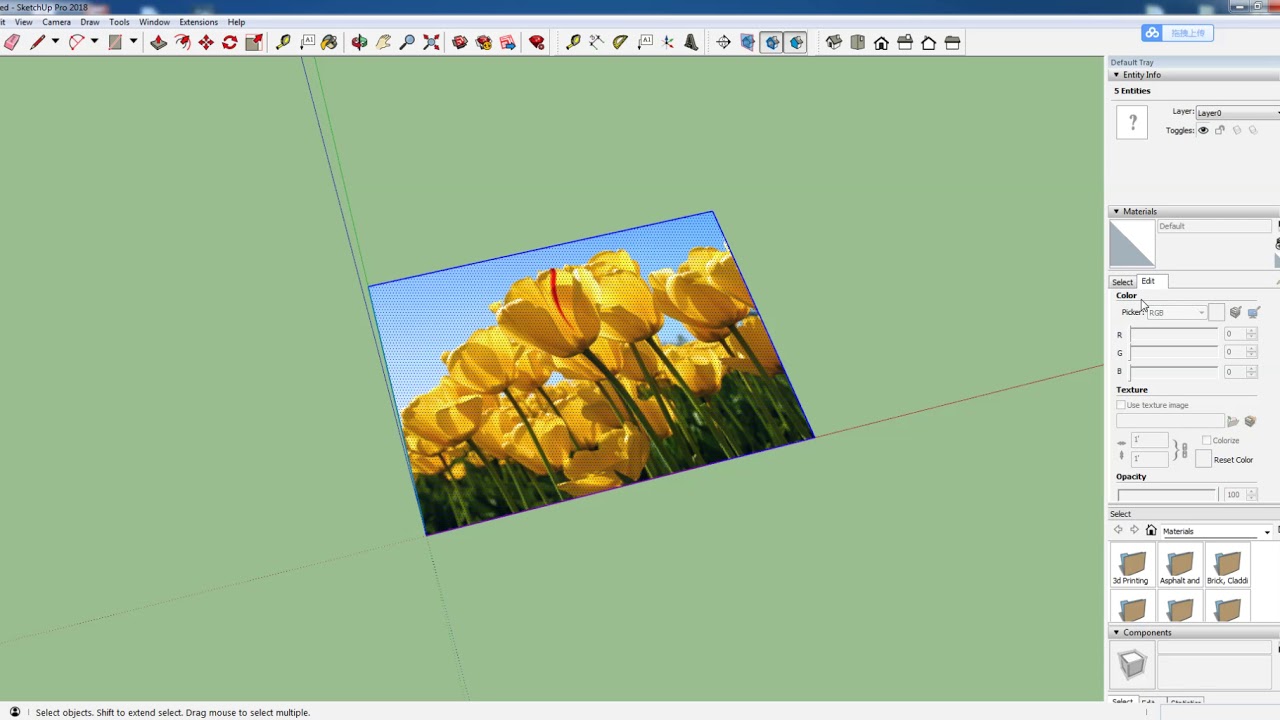Select the Arc tool

pyautogui.click(x=76, y=42)
